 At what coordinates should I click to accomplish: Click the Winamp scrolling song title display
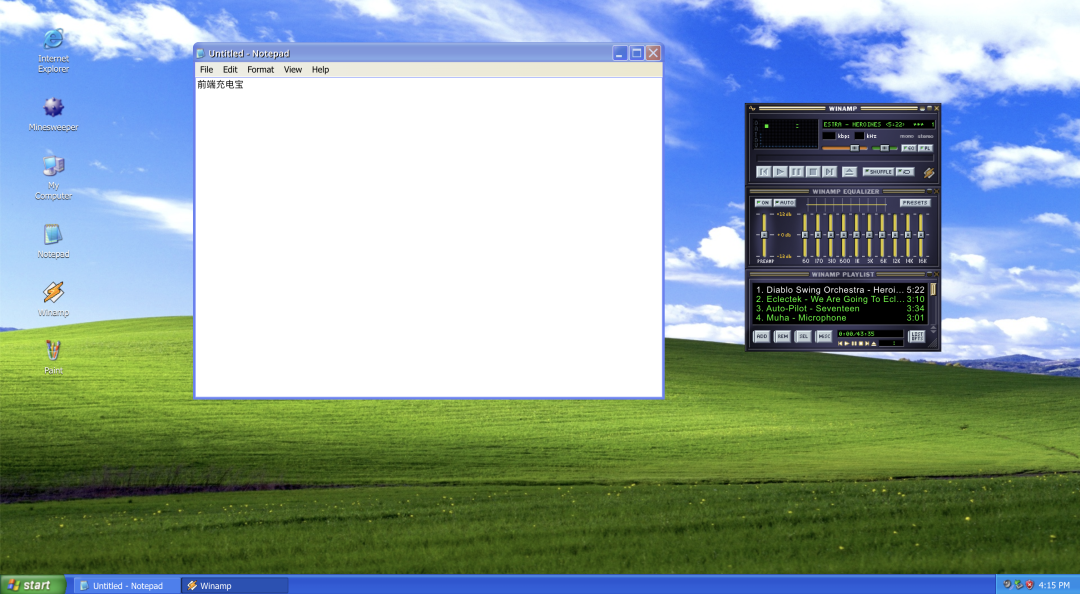tap(878, 125)
